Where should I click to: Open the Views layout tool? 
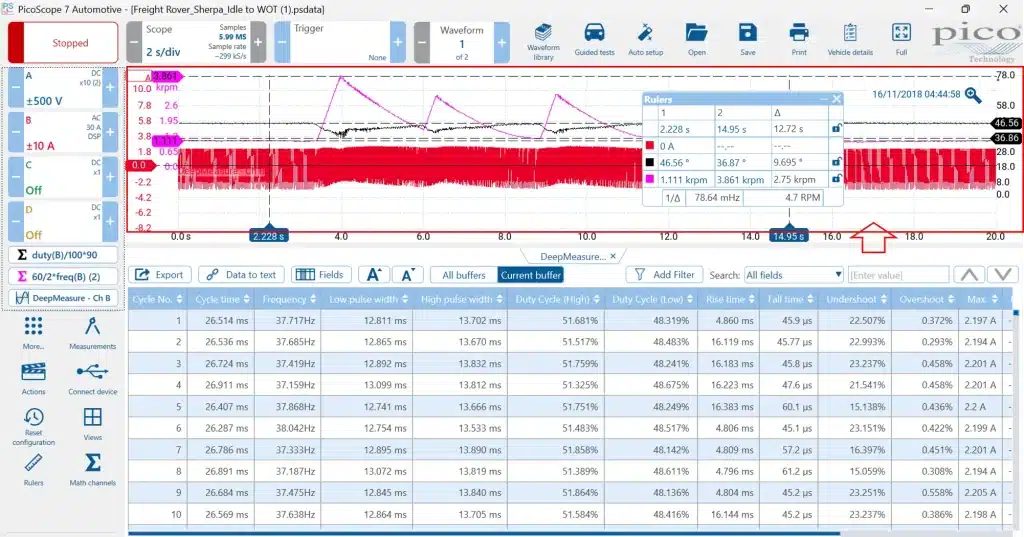point(92,424)
